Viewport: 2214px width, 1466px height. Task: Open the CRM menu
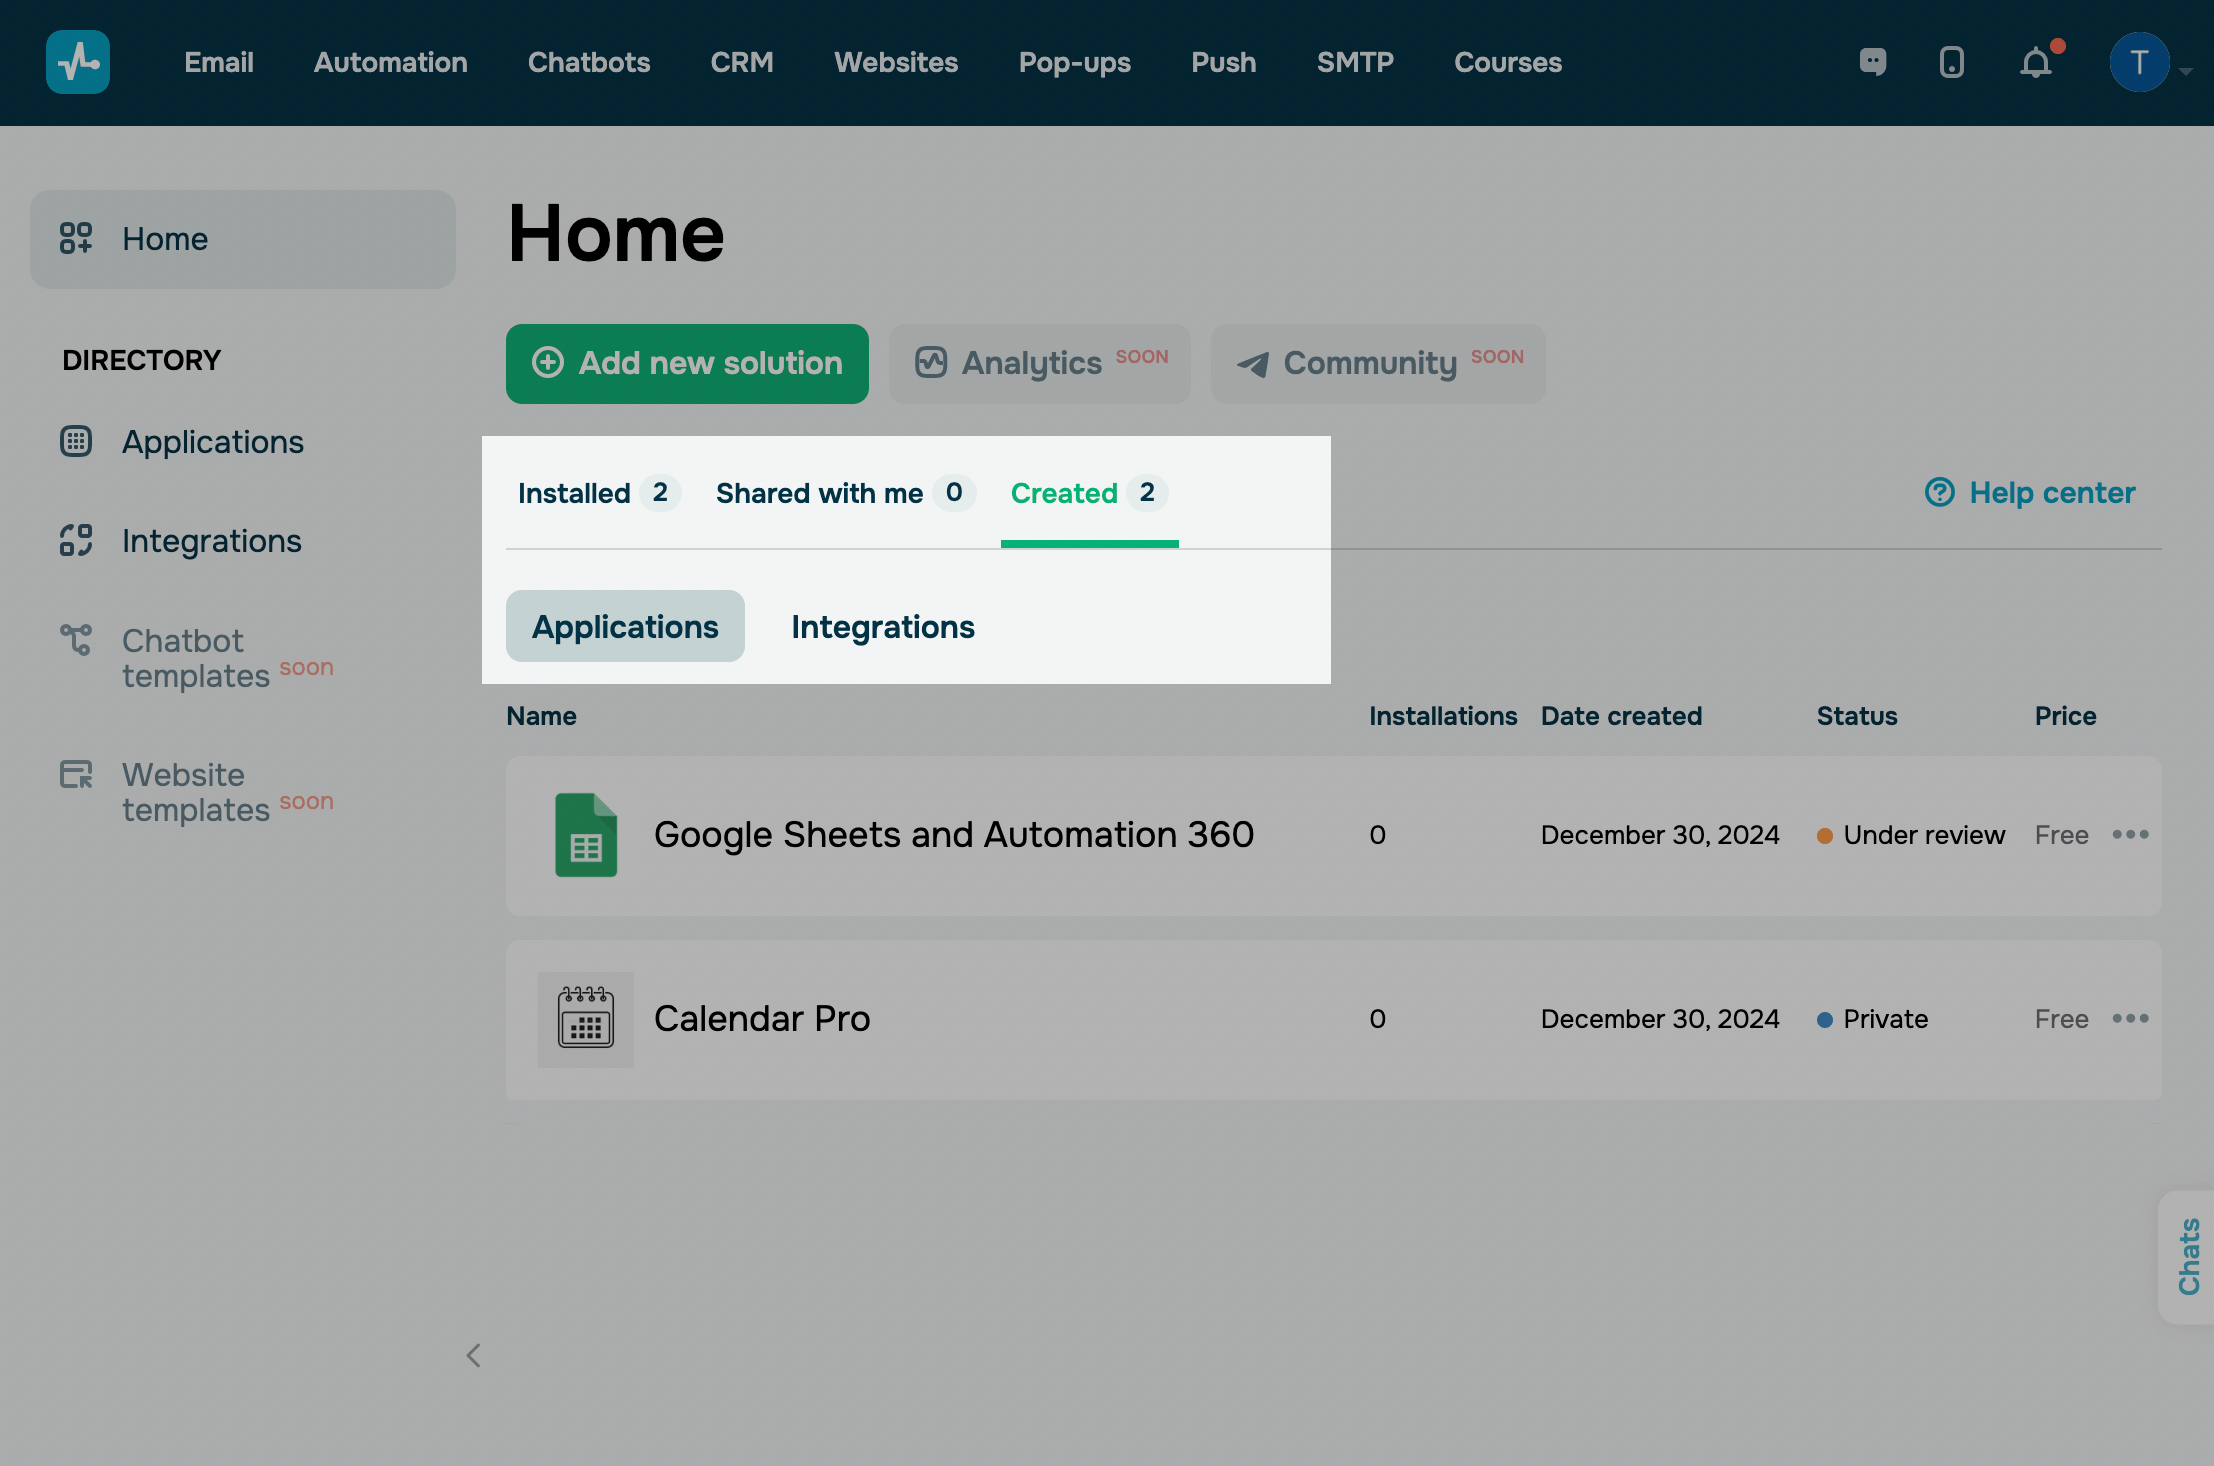(x=742, y=62)
